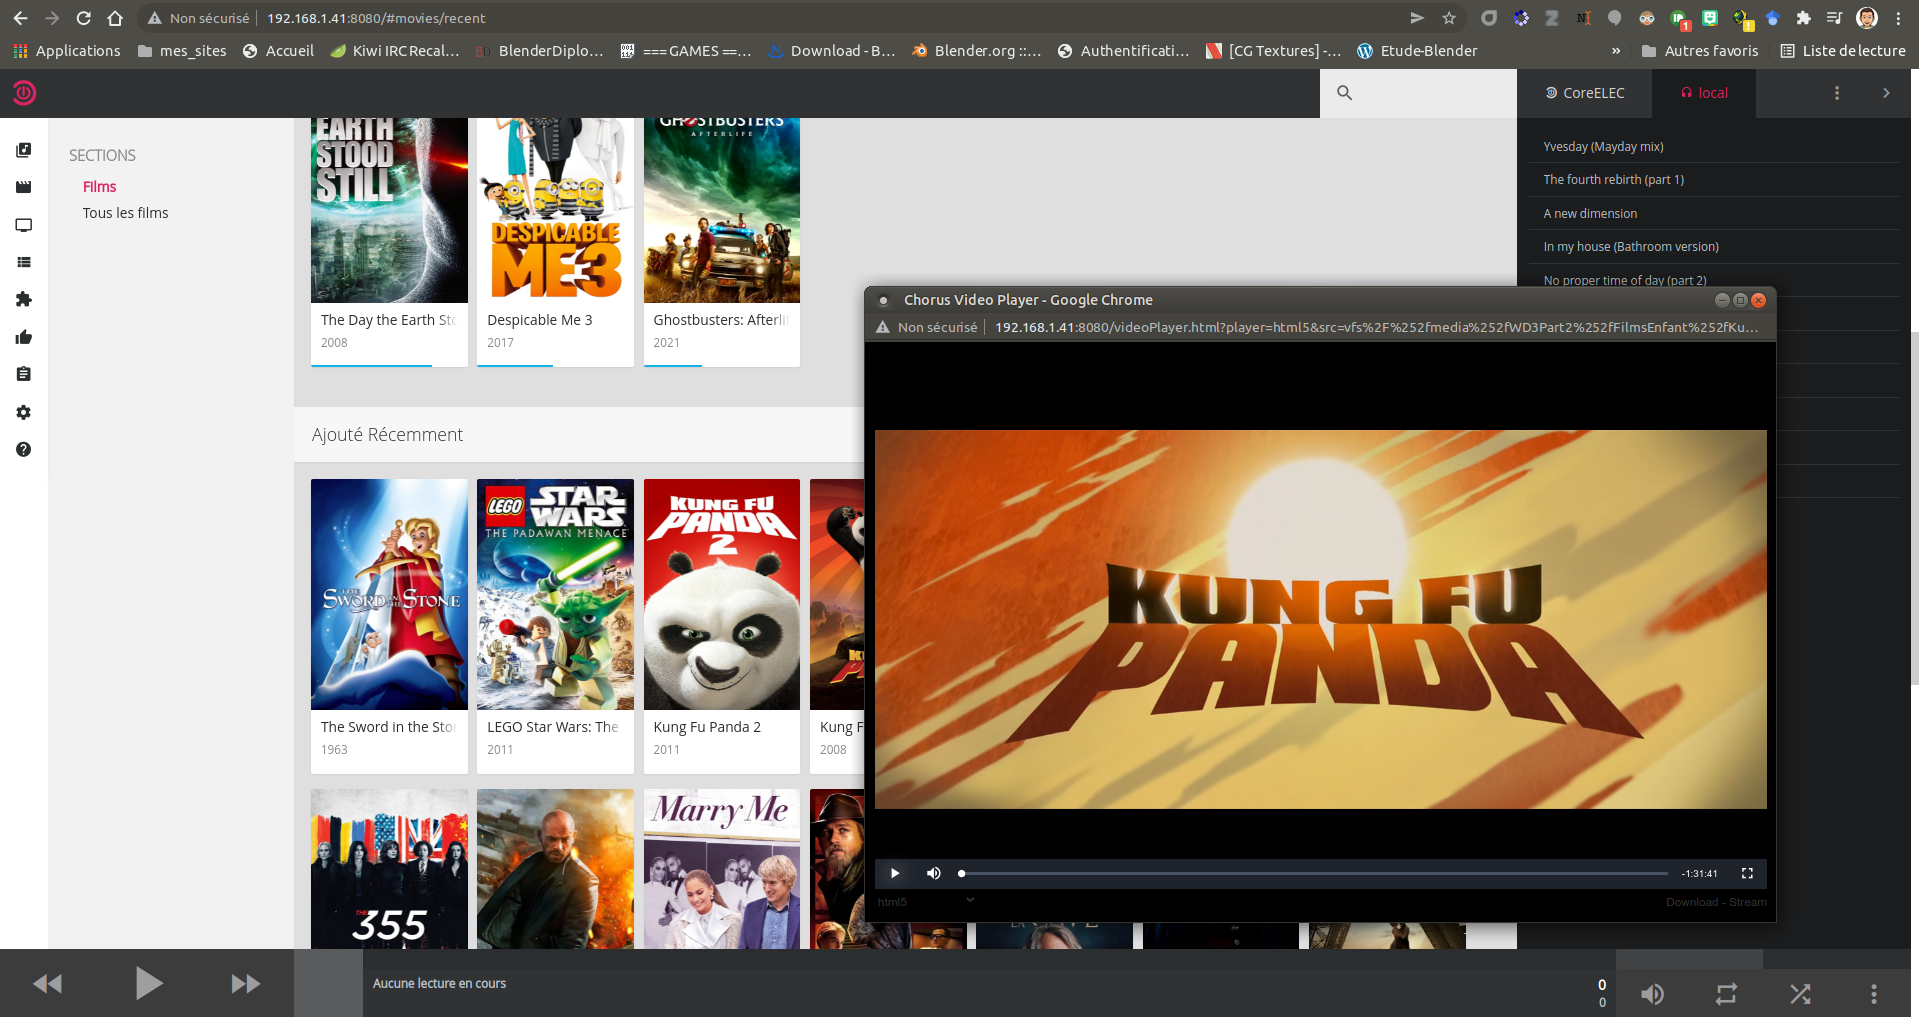Reload the page in Chrome
Image resolution: width=1919 pixels, height=1017 pixels.
[84, 18]
